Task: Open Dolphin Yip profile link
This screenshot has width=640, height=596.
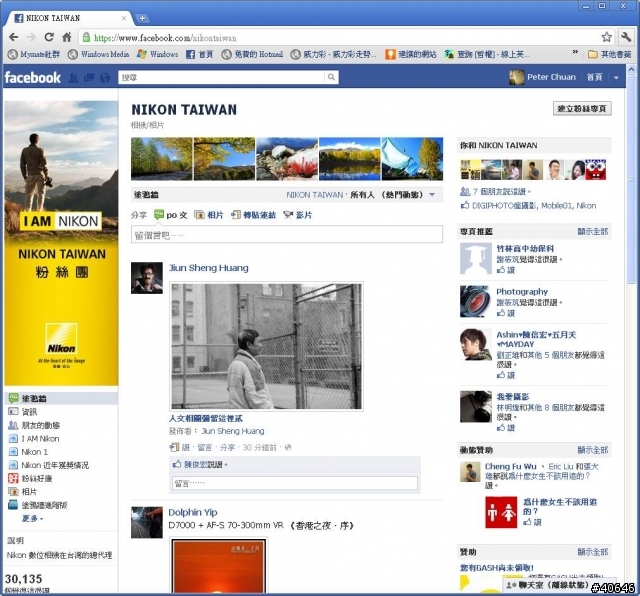Action: click(x=193, y=512)
